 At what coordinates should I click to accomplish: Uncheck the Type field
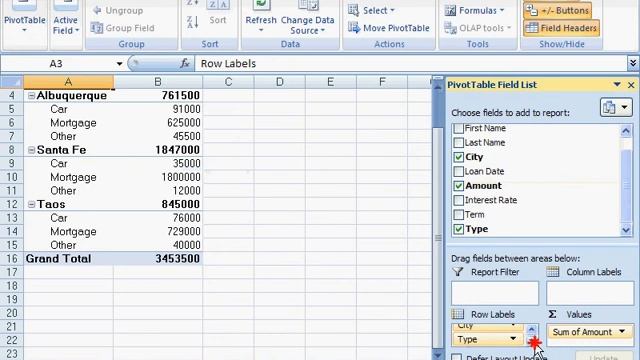(458, 229)
